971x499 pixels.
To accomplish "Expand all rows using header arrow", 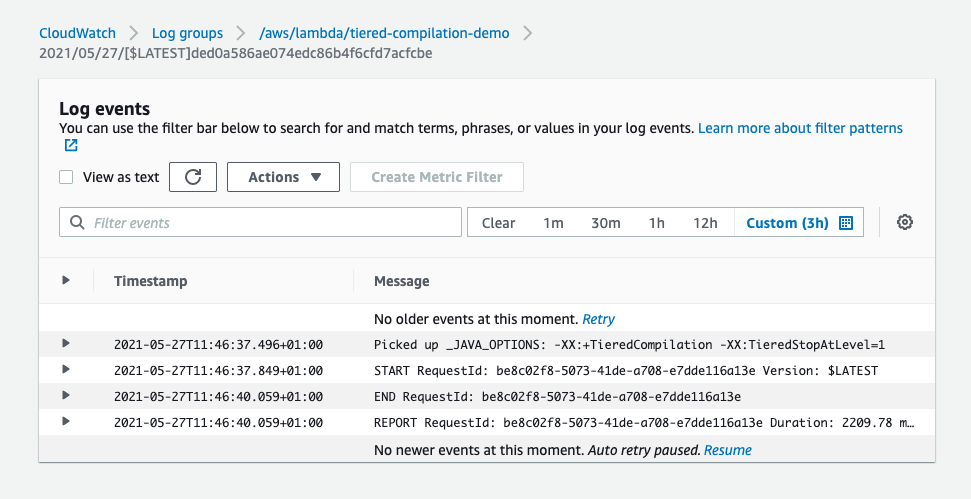I will click(x=66, y=281).
